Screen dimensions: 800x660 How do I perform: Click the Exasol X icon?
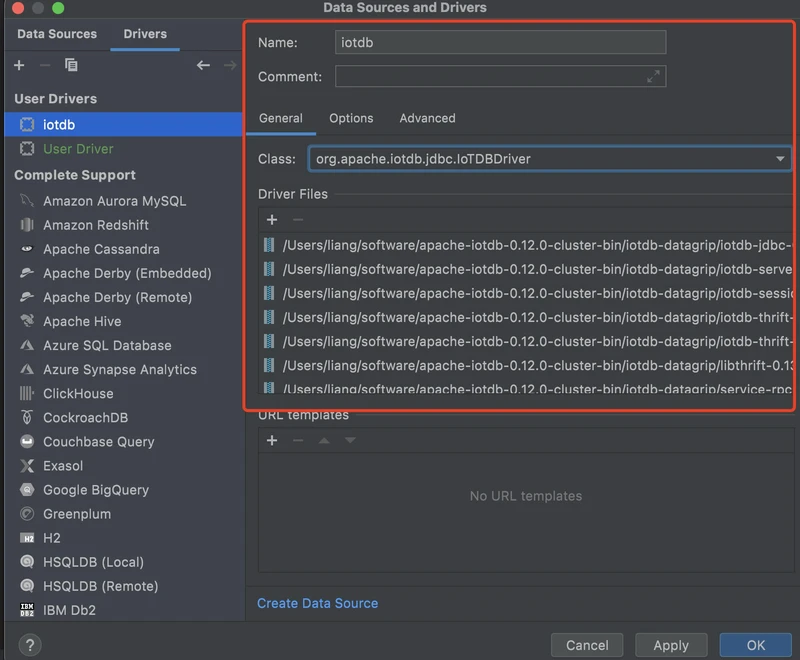coord(27,466)
